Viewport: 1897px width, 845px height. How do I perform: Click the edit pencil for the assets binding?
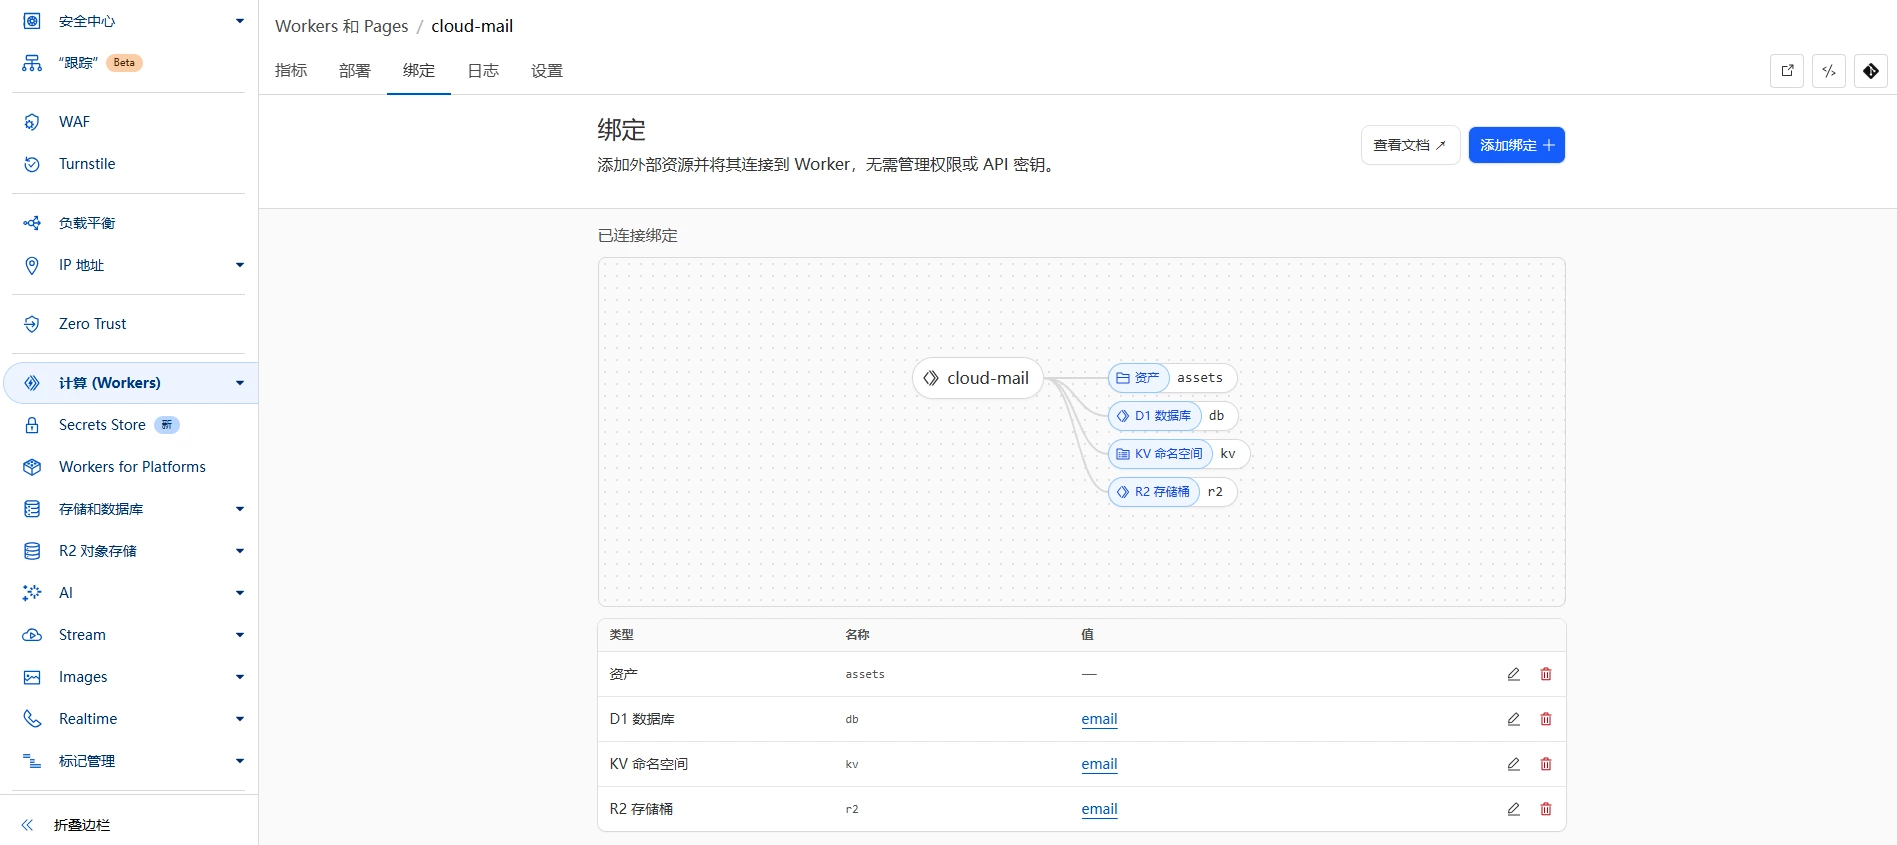(1513, 674)
